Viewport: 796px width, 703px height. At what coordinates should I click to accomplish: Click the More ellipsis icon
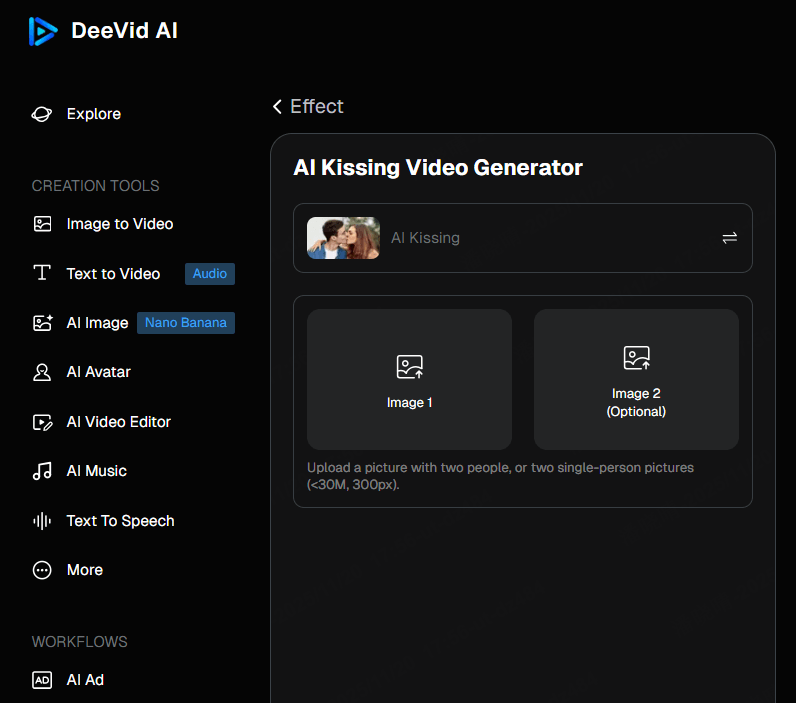click(x=42, y=570)
